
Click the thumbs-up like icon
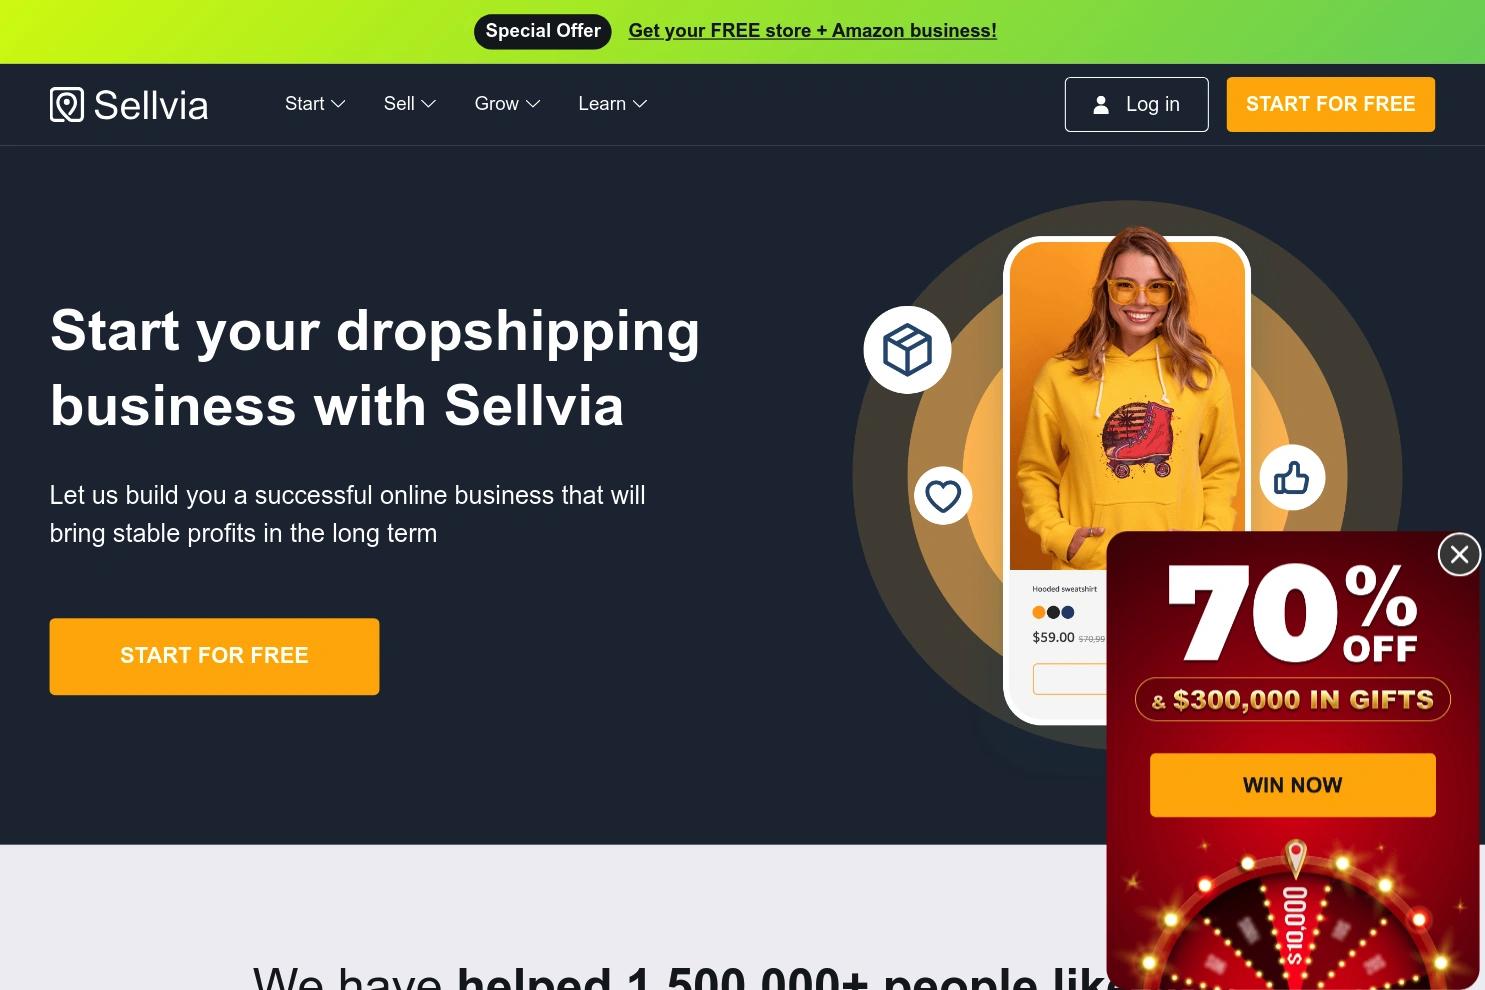(x=1292, y=478)
